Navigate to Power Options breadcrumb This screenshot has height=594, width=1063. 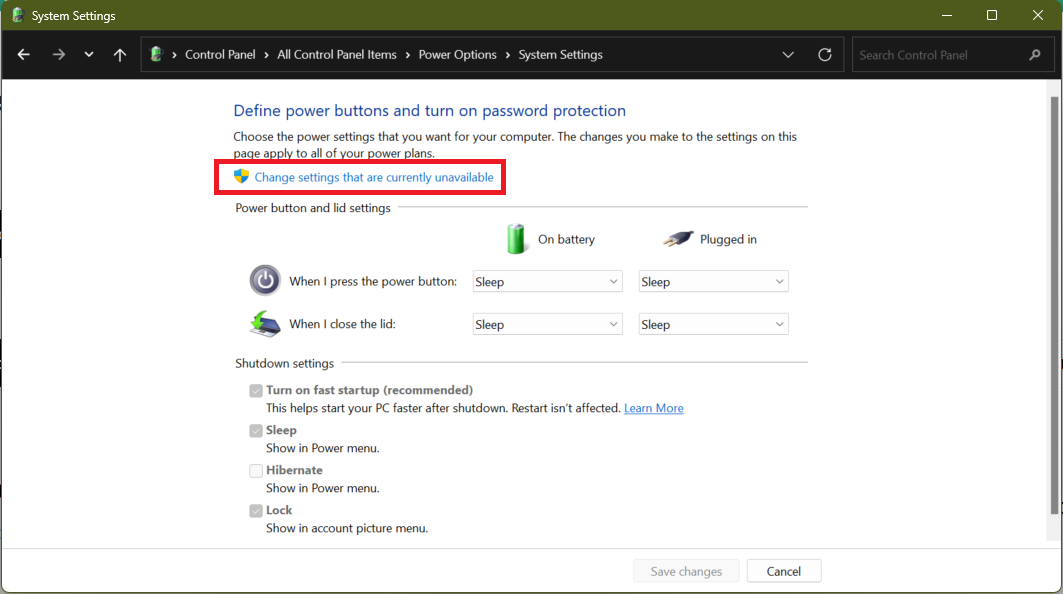pyautogui.click(x=457, y=55)
